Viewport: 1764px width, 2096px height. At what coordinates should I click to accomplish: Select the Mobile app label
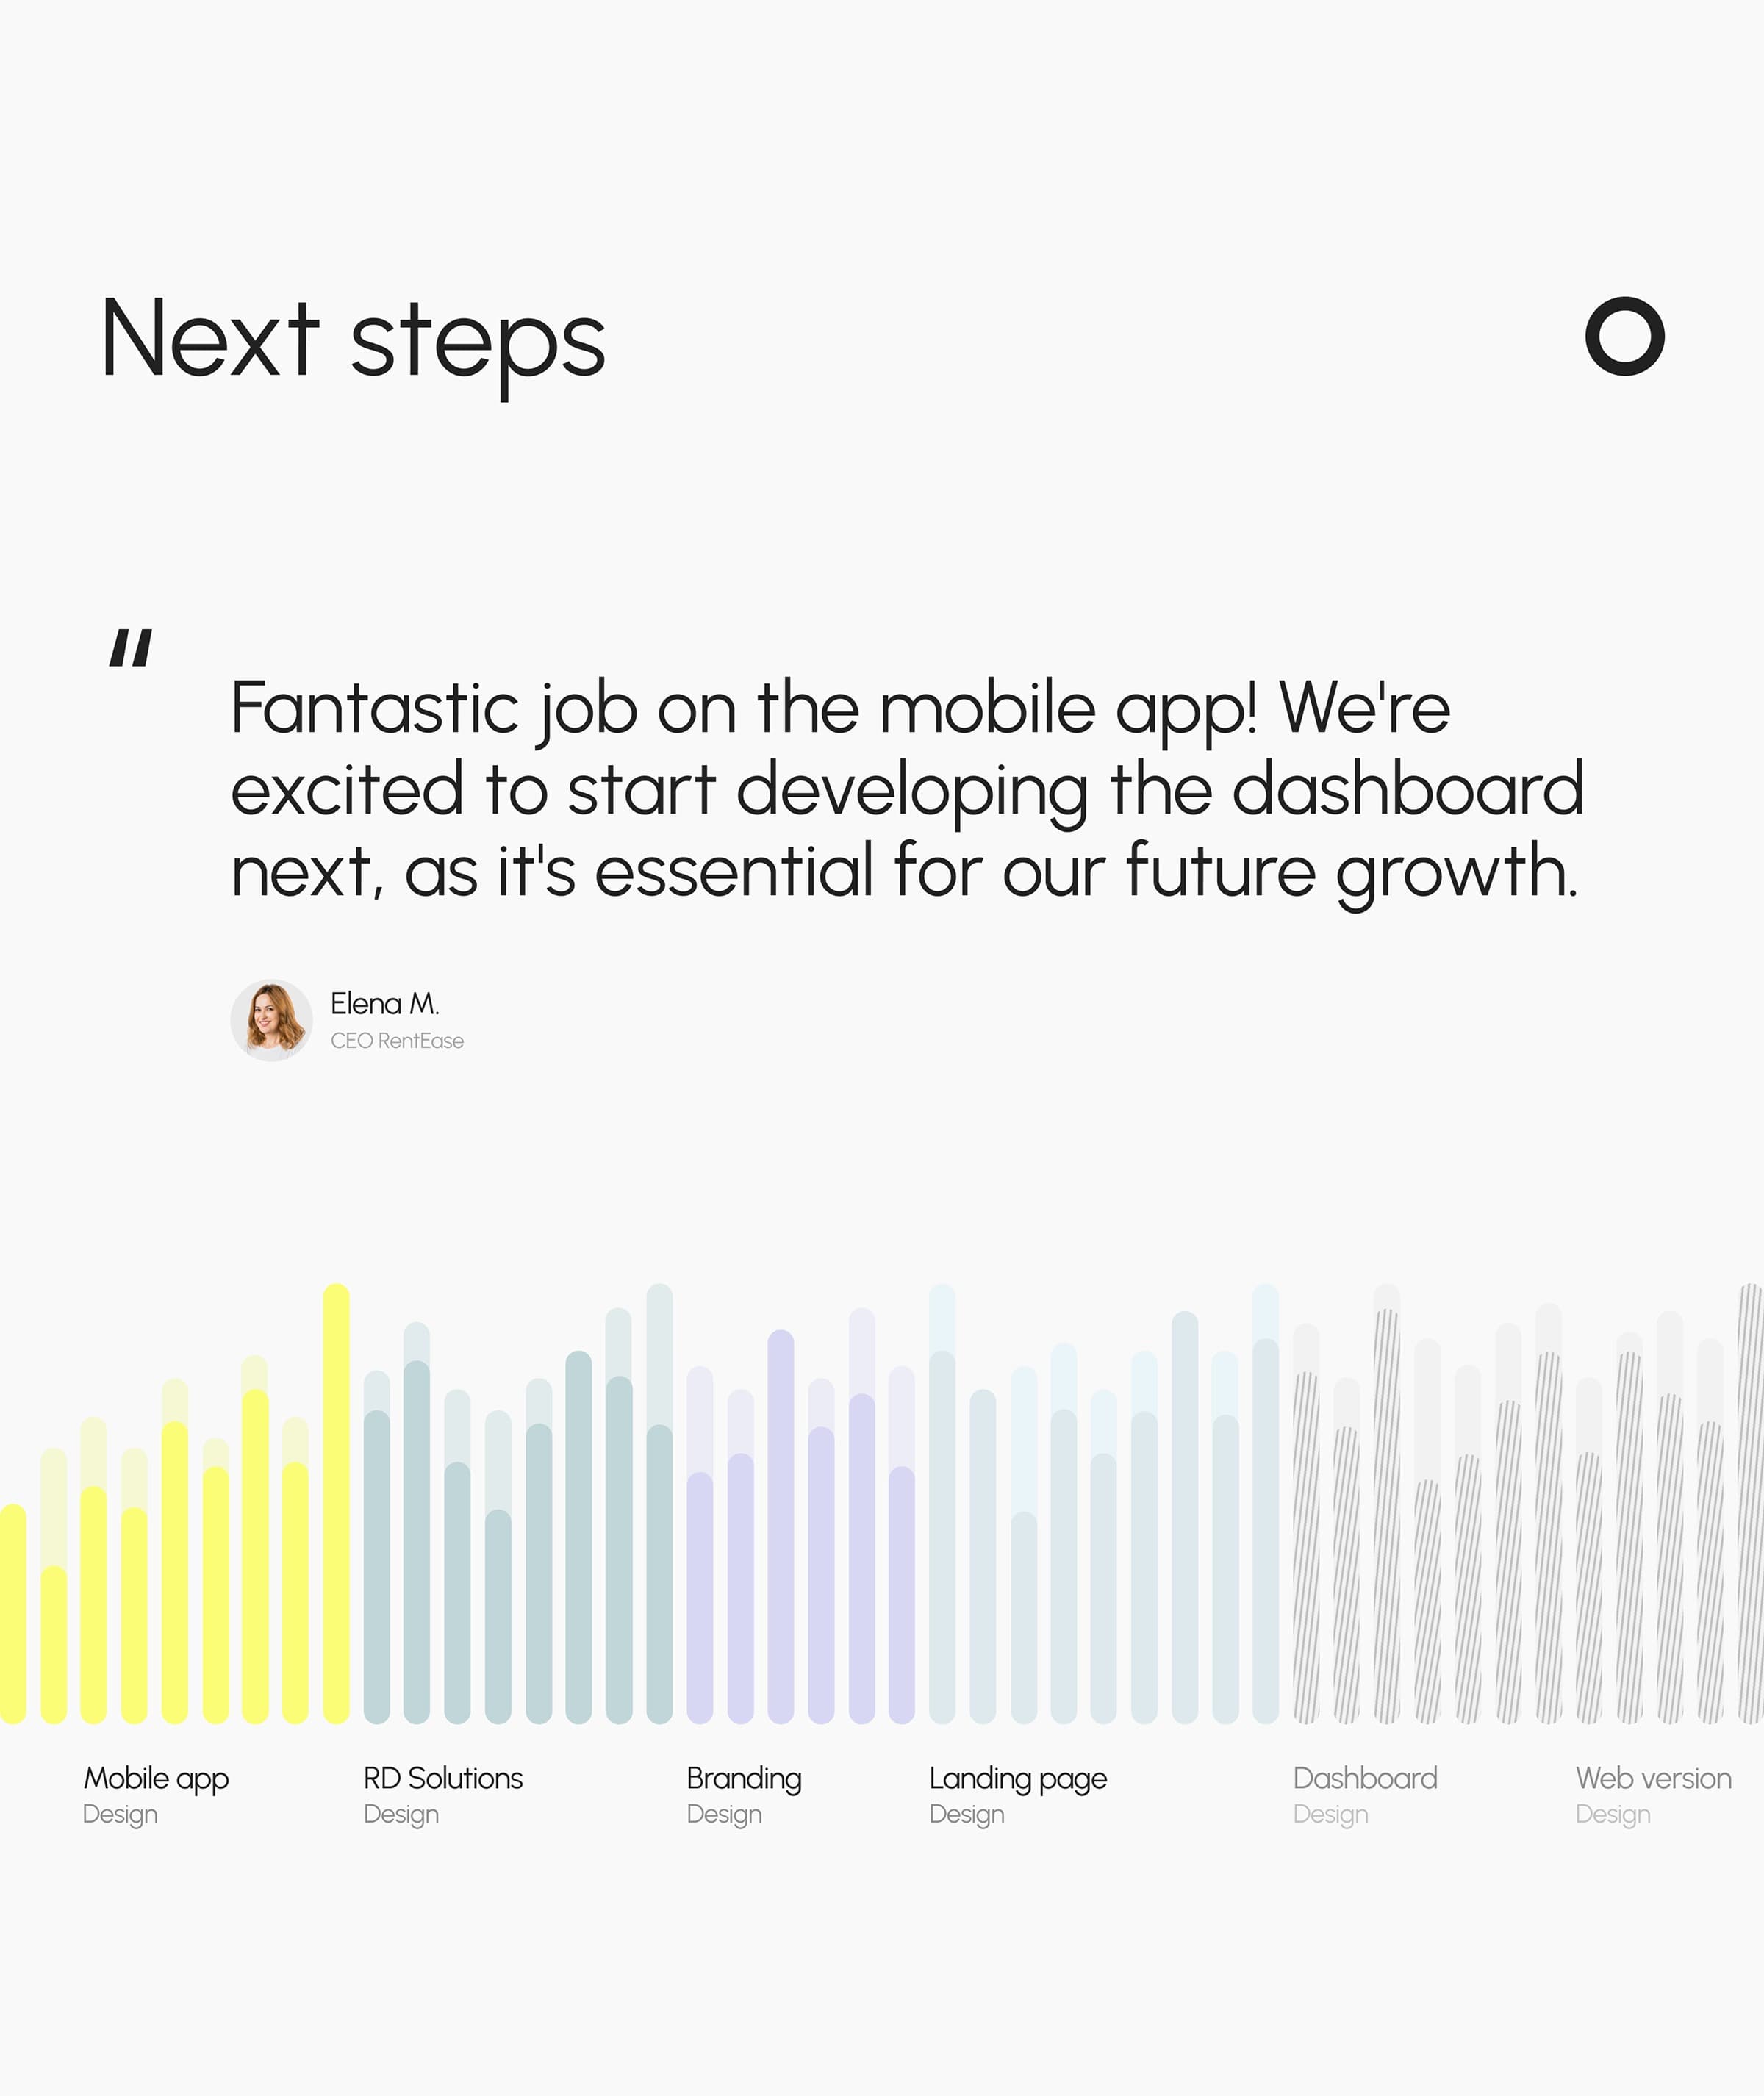pyautogui.click(x=156, y=1778)
